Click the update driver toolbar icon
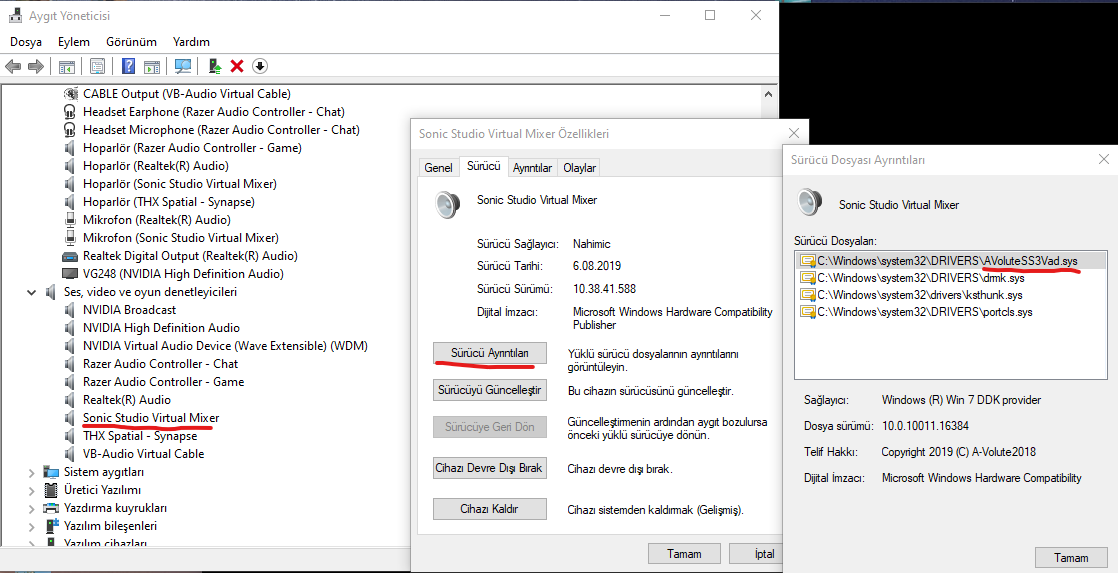 215,66
